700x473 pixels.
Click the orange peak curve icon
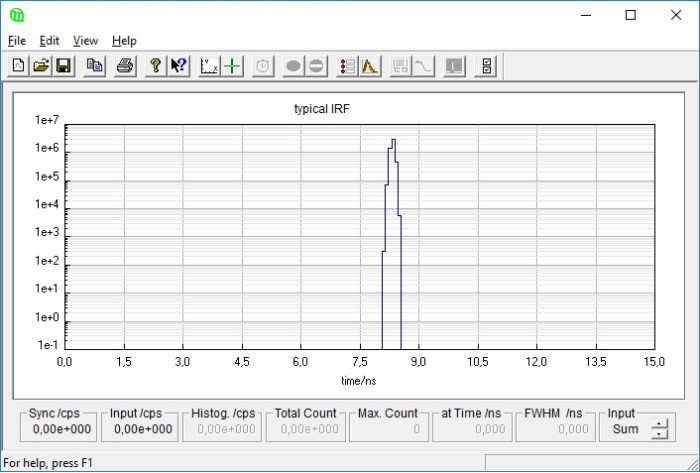pos(370,67)
